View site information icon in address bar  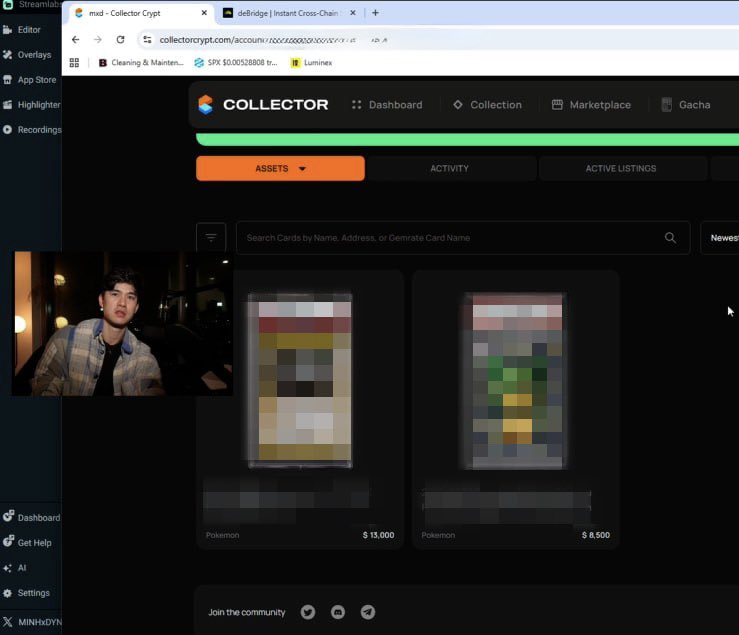[148, 40]
